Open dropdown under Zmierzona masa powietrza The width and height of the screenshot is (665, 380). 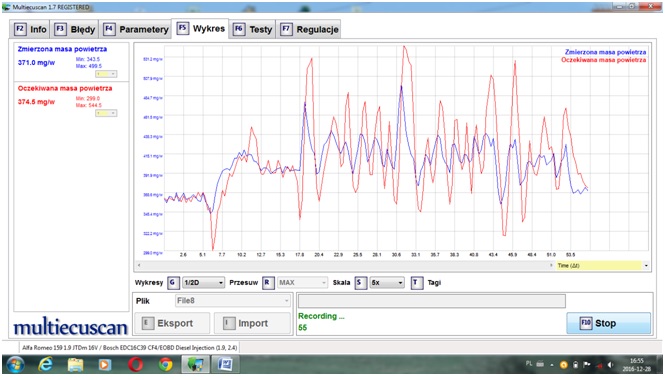coord(106,74)
